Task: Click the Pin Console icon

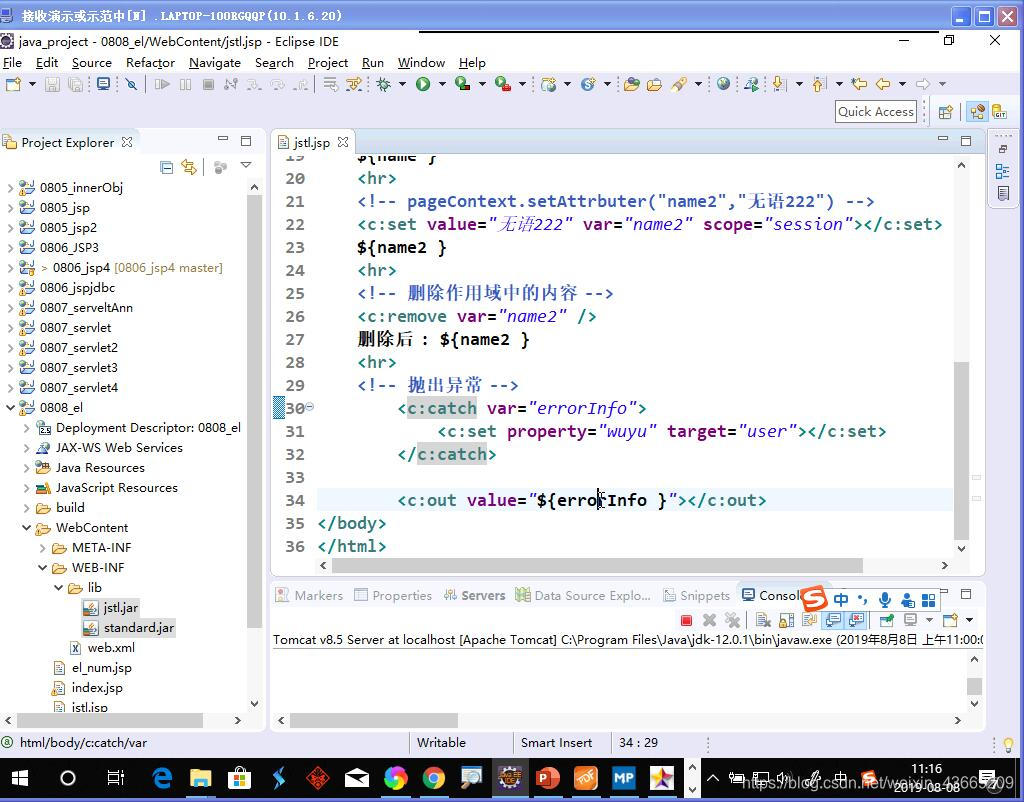Action: [x=886, y=620]
